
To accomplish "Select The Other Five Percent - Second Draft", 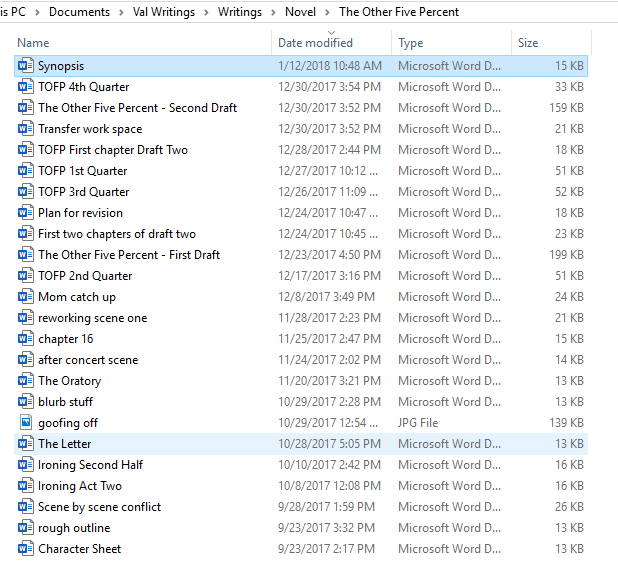I will [x=137, y=108].
